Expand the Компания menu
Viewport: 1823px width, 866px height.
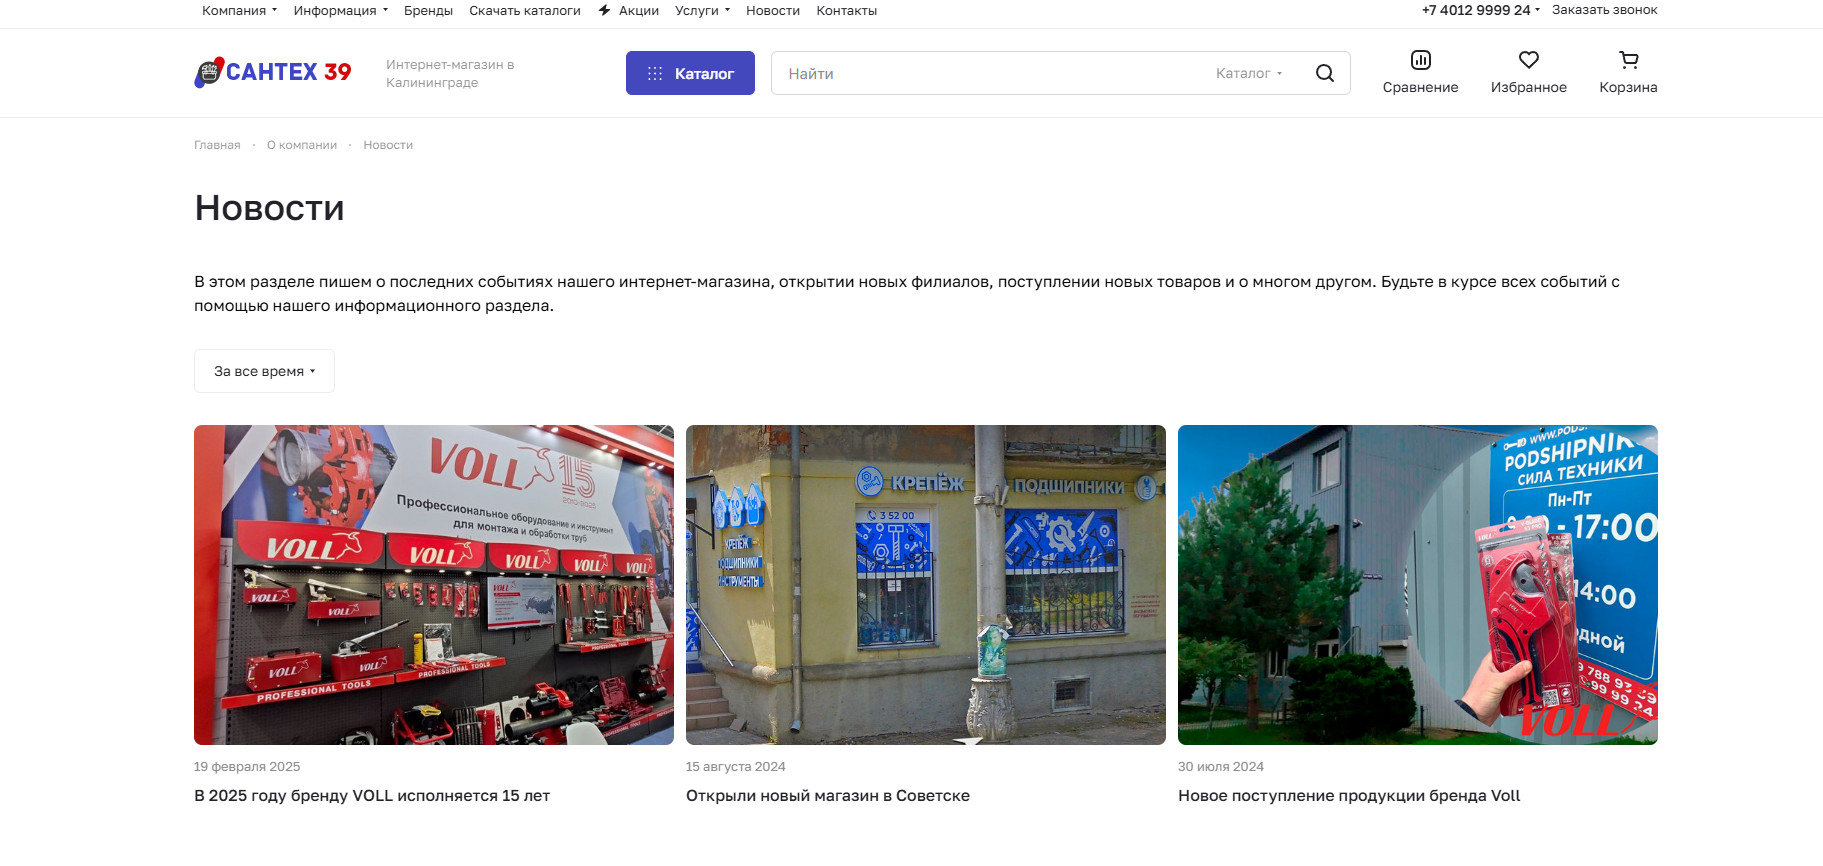[240, 10]
